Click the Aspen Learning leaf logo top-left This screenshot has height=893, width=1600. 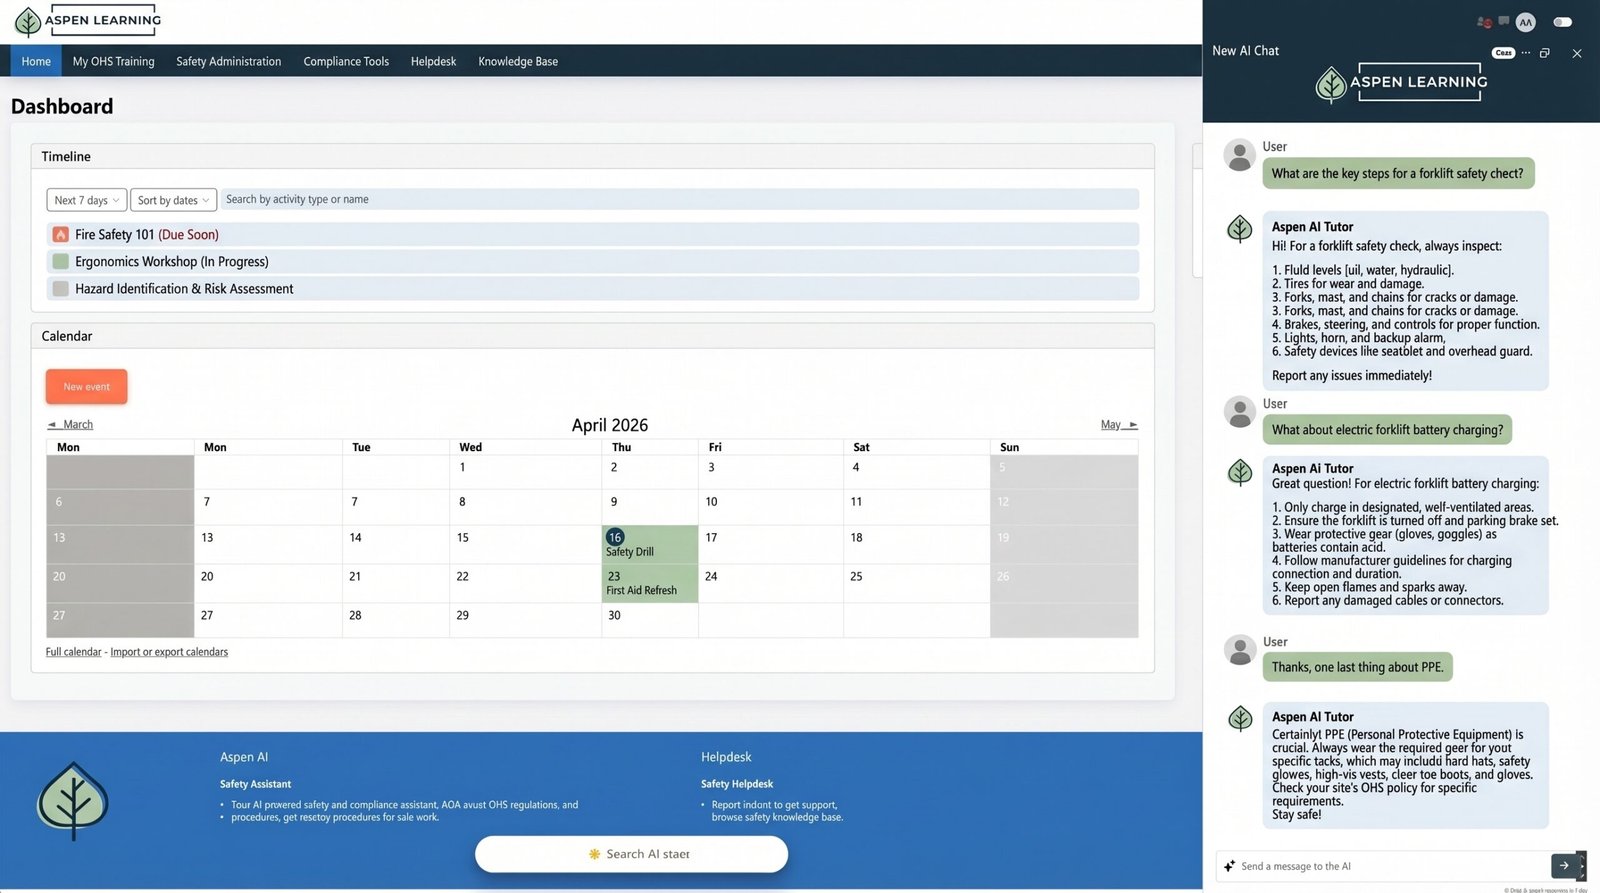(28, 21)
